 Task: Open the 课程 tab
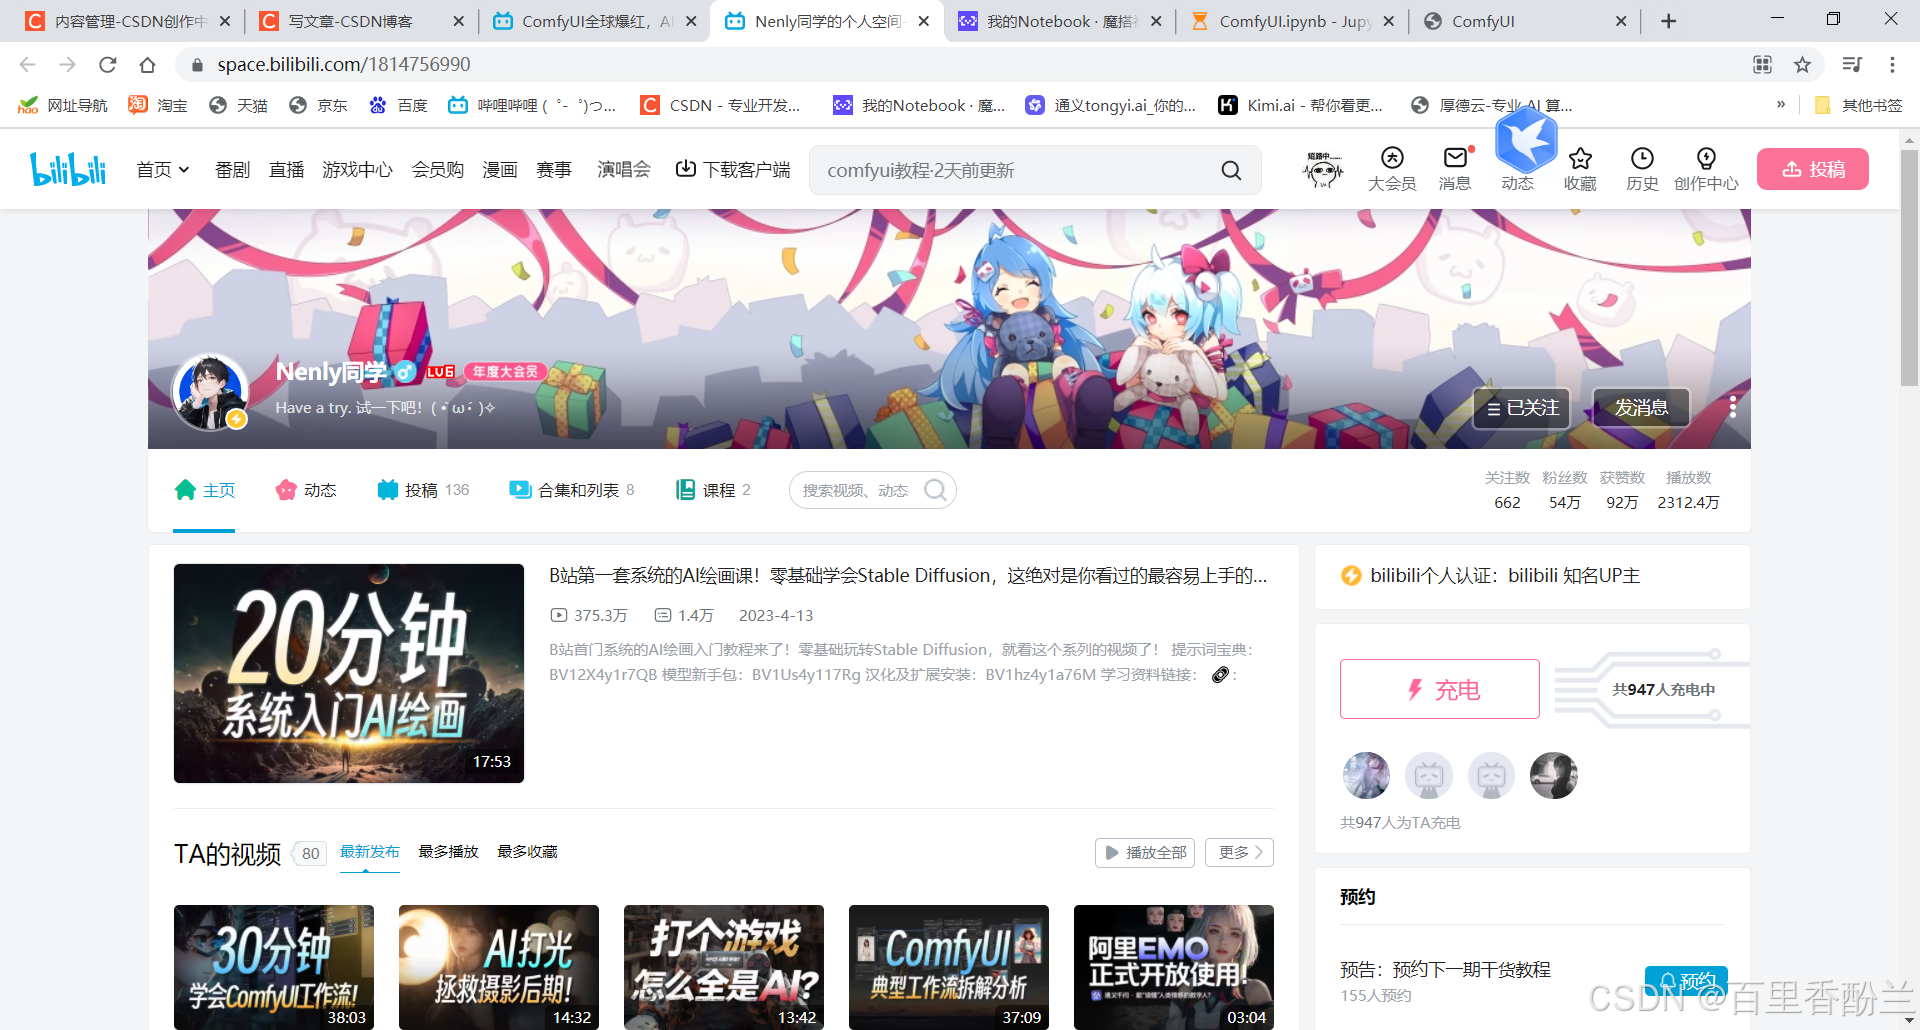(x=713, y=490)
